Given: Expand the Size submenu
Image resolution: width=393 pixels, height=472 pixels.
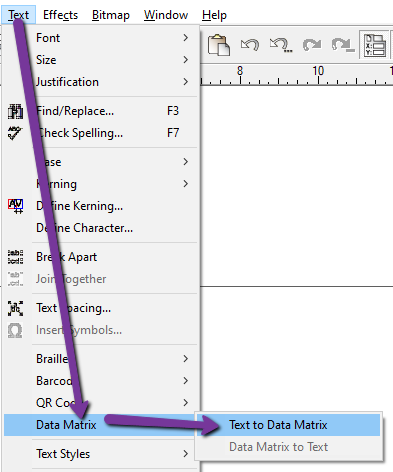Looking at the screenshot, I should [x=102, y=60].
